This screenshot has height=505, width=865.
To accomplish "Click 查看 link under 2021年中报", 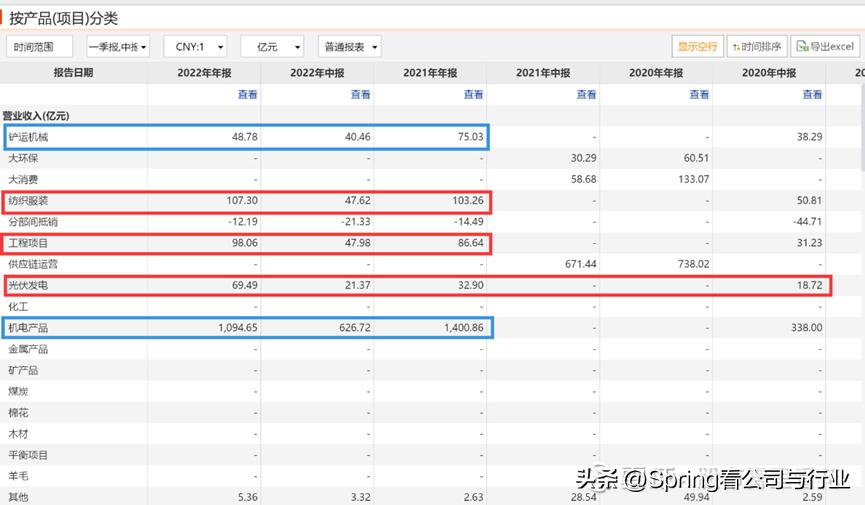I will [x=586, y=94].
